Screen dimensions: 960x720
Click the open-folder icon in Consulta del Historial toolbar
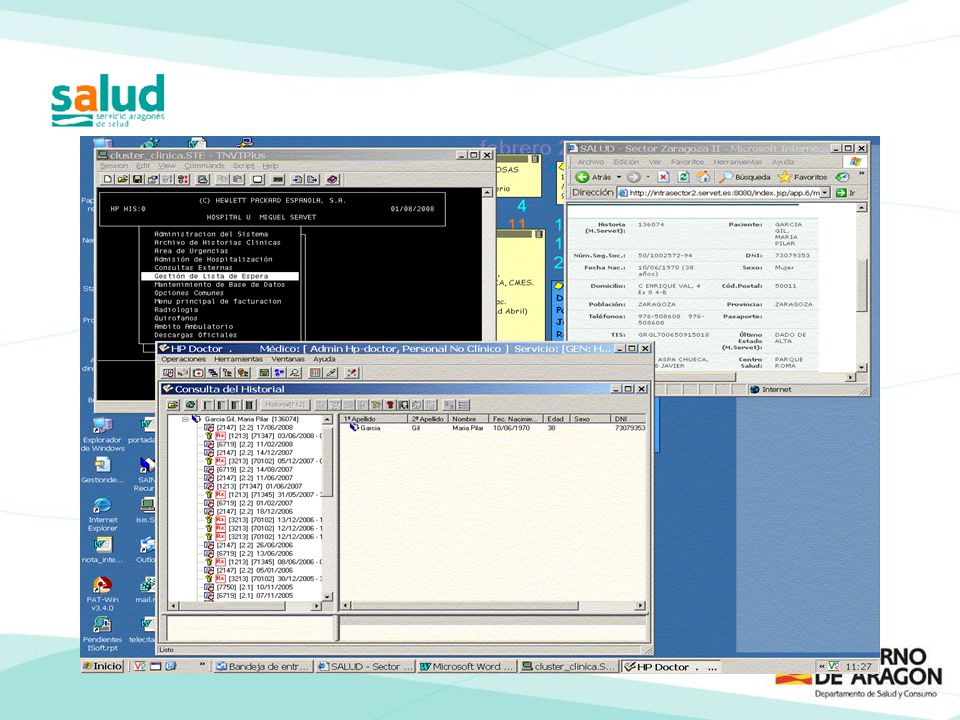click(173, 405)
